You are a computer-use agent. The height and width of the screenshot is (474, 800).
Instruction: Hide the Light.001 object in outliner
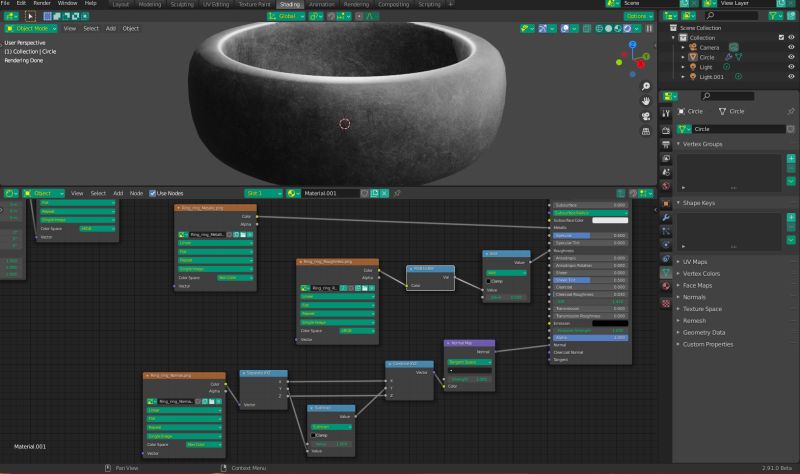point(791,77)
